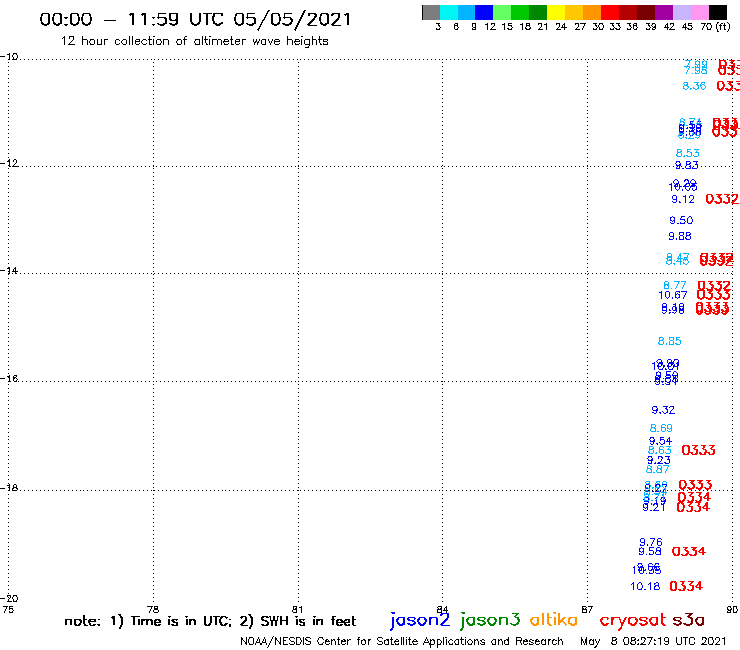Image resolution: width=740 pixels, height=650 pixels.
Task: Select the dark blue legend swatch
Action: [x=484, y=12]
